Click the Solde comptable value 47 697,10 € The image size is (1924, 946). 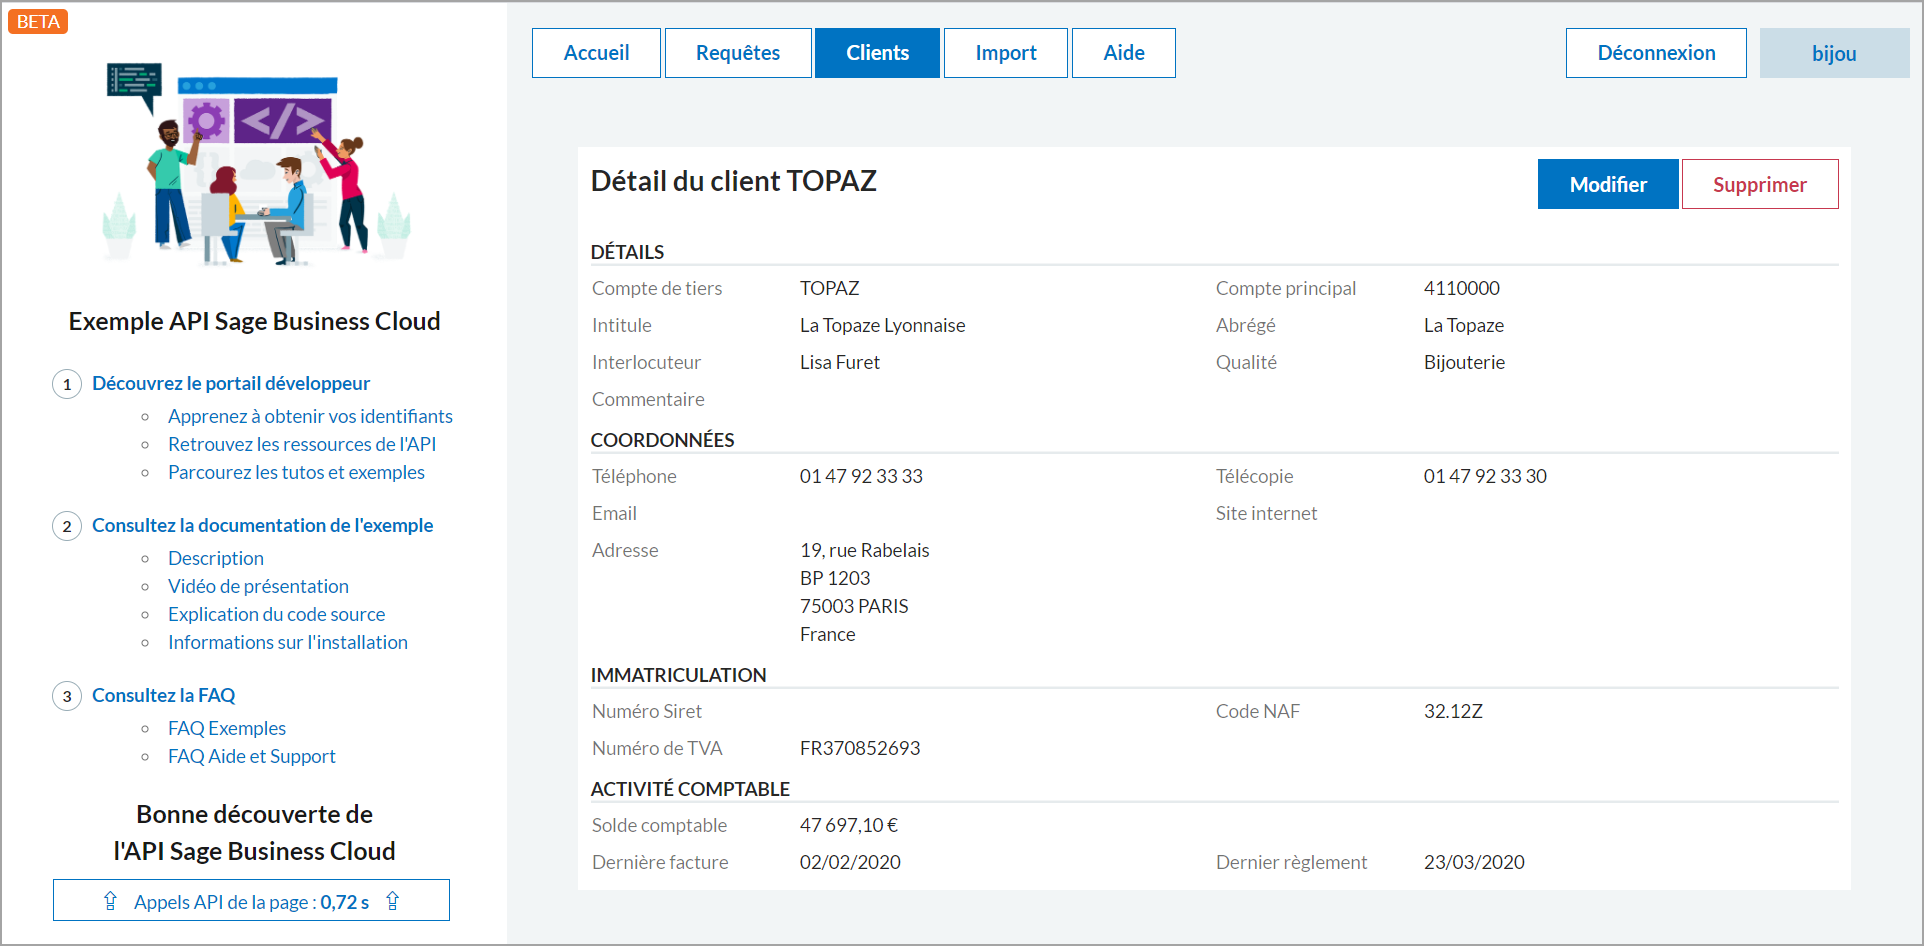849,825
